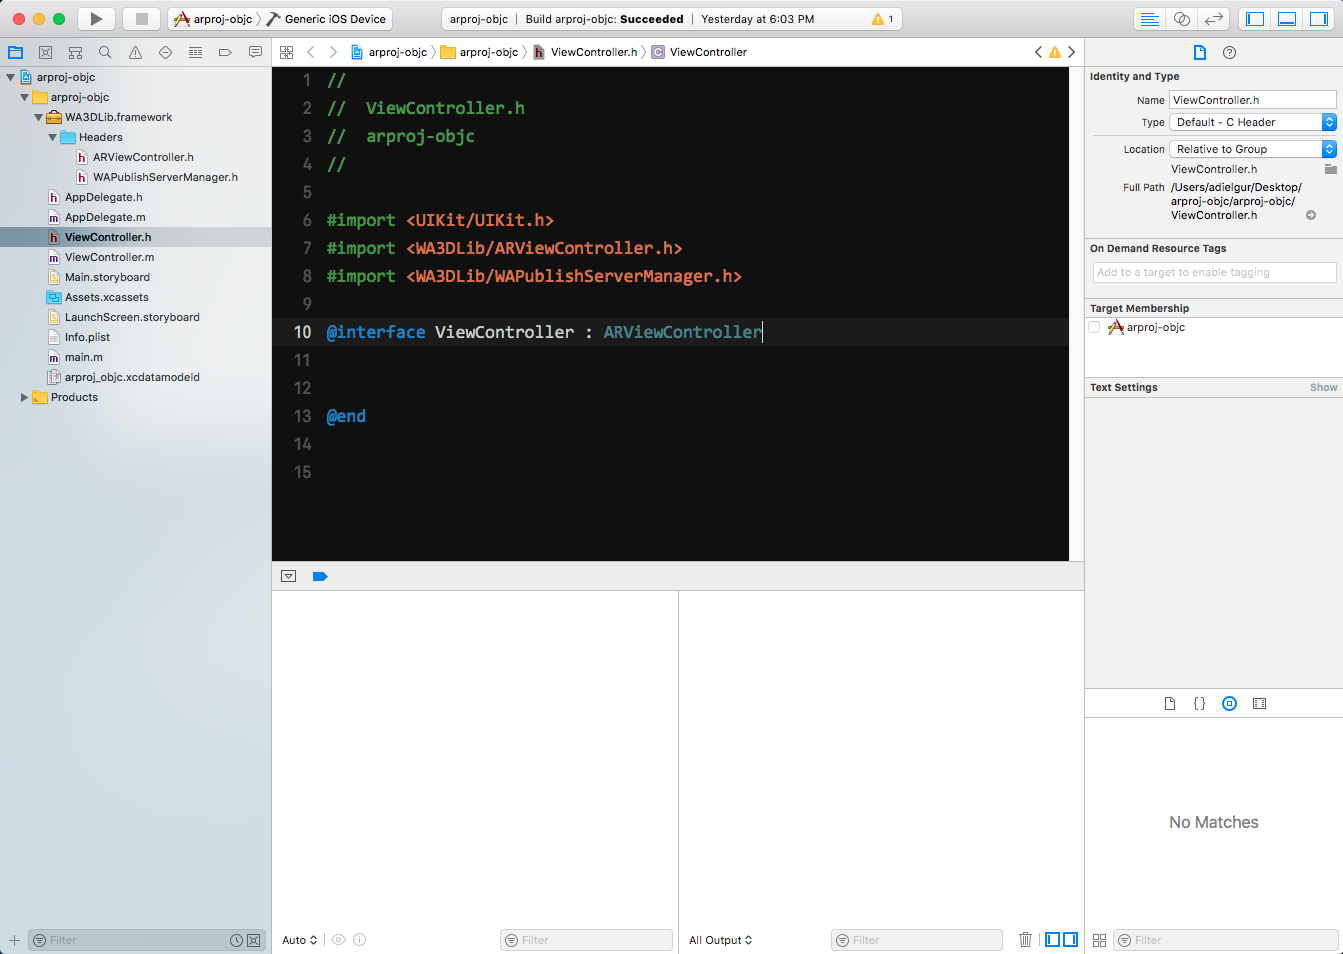Select the arproj-objc scheme

click(213, 19)
